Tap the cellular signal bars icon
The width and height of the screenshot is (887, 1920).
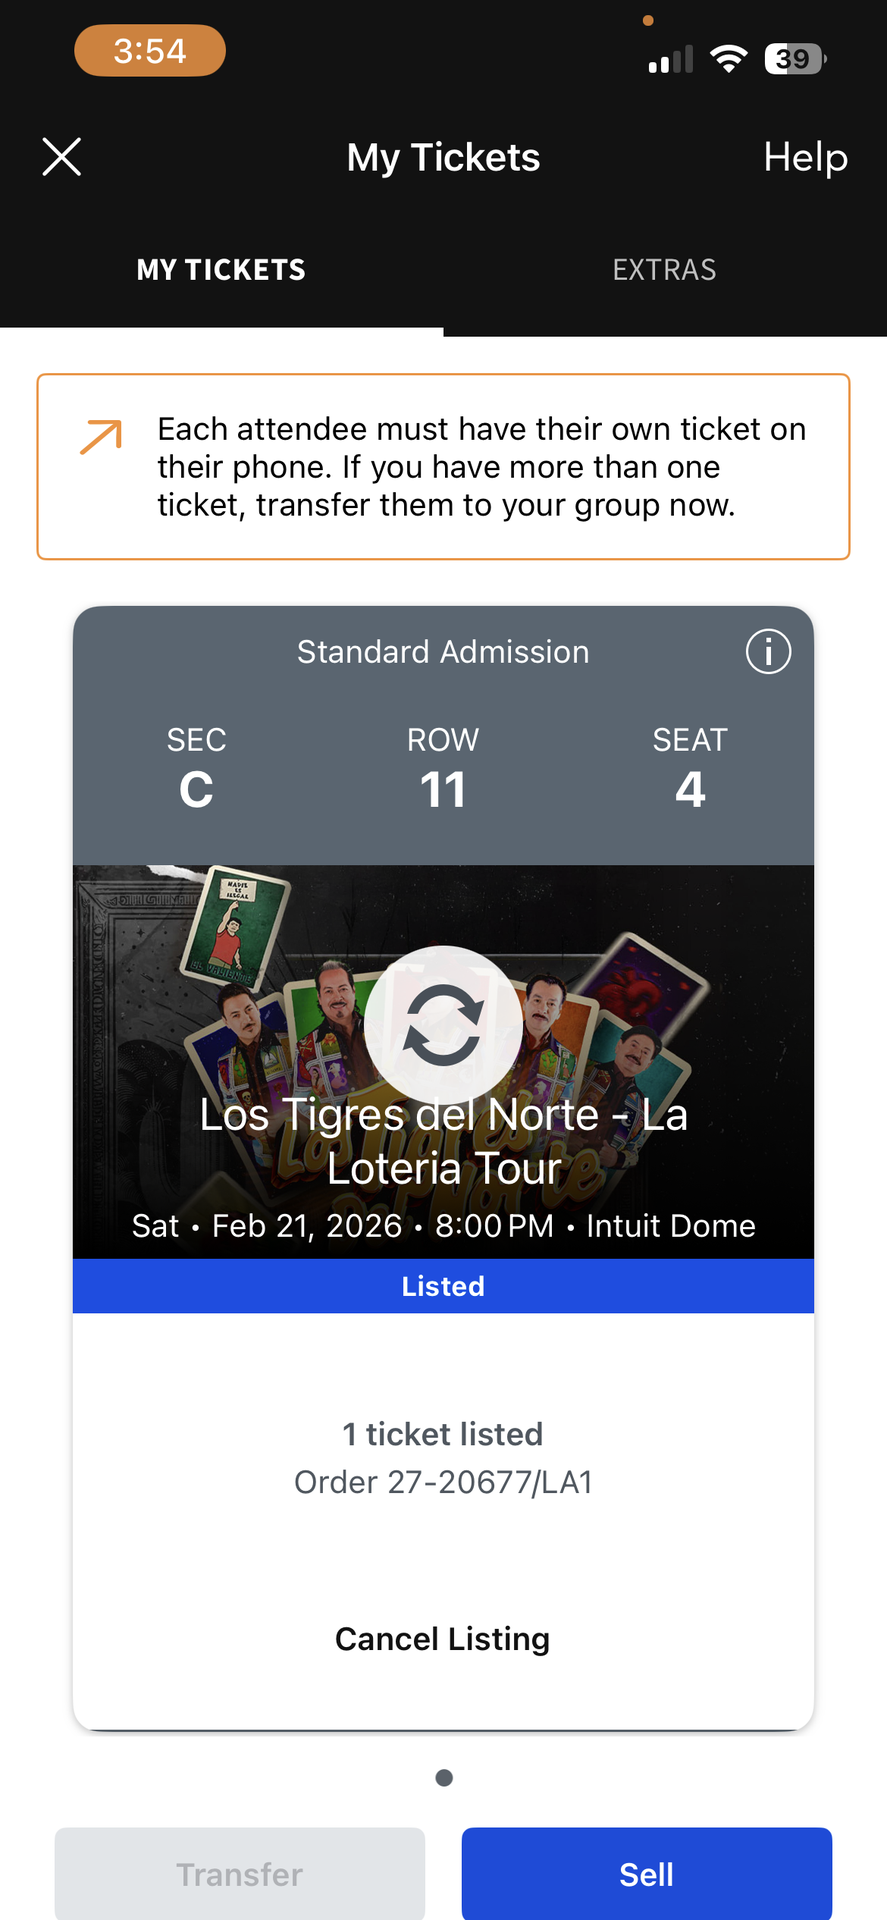pyautogui.click(x=671, y=60)
